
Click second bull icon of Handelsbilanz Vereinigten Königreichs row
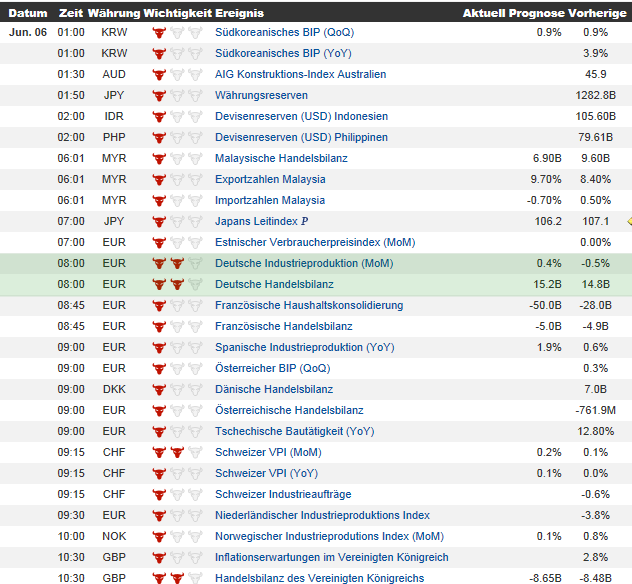click(177, 578)
